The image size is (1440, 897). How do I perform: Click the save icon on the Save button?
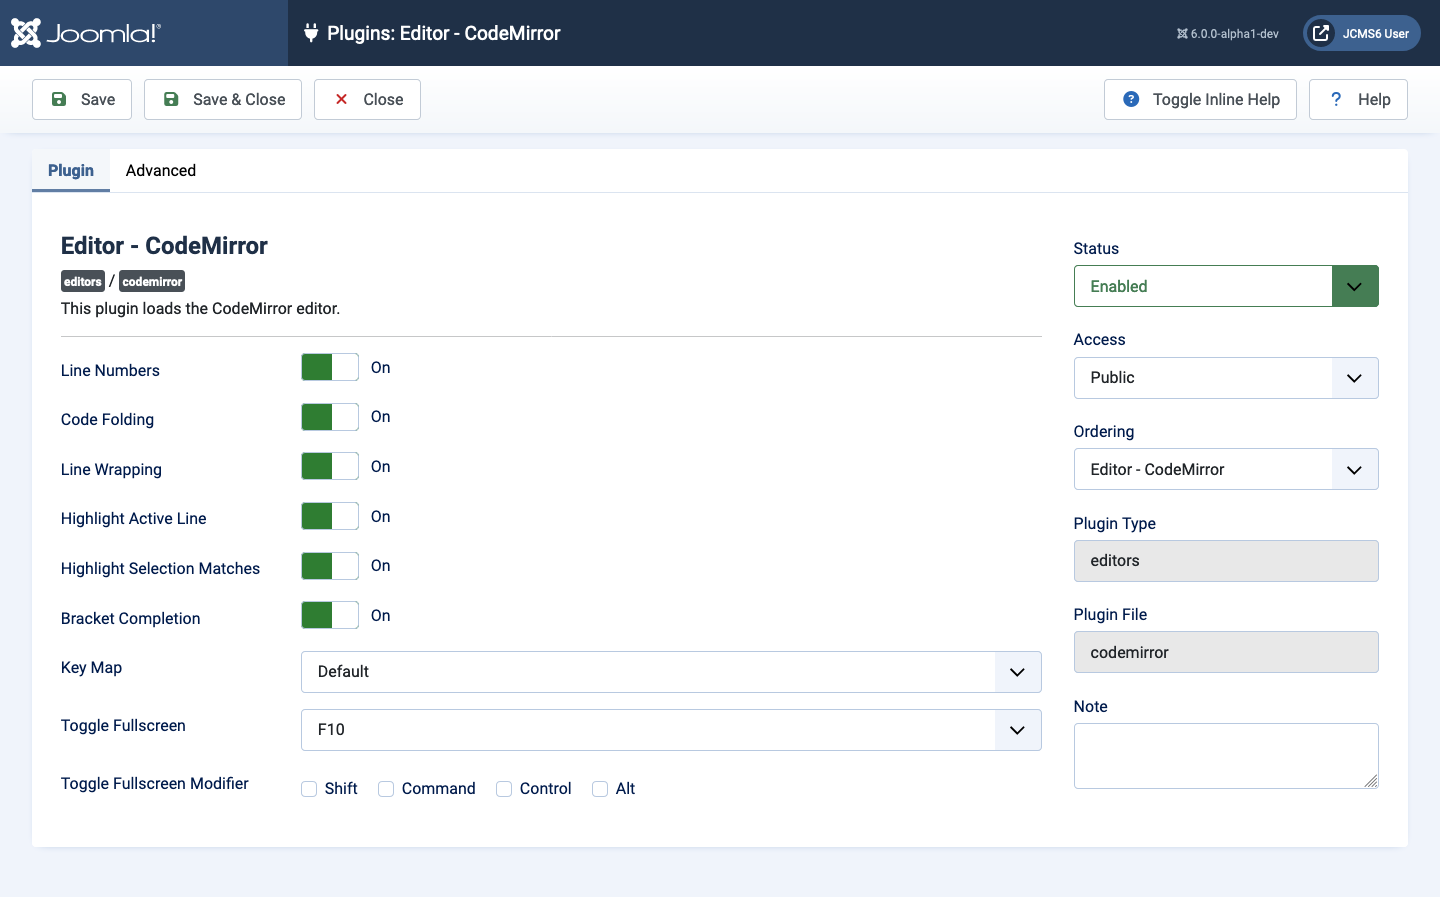58,99
